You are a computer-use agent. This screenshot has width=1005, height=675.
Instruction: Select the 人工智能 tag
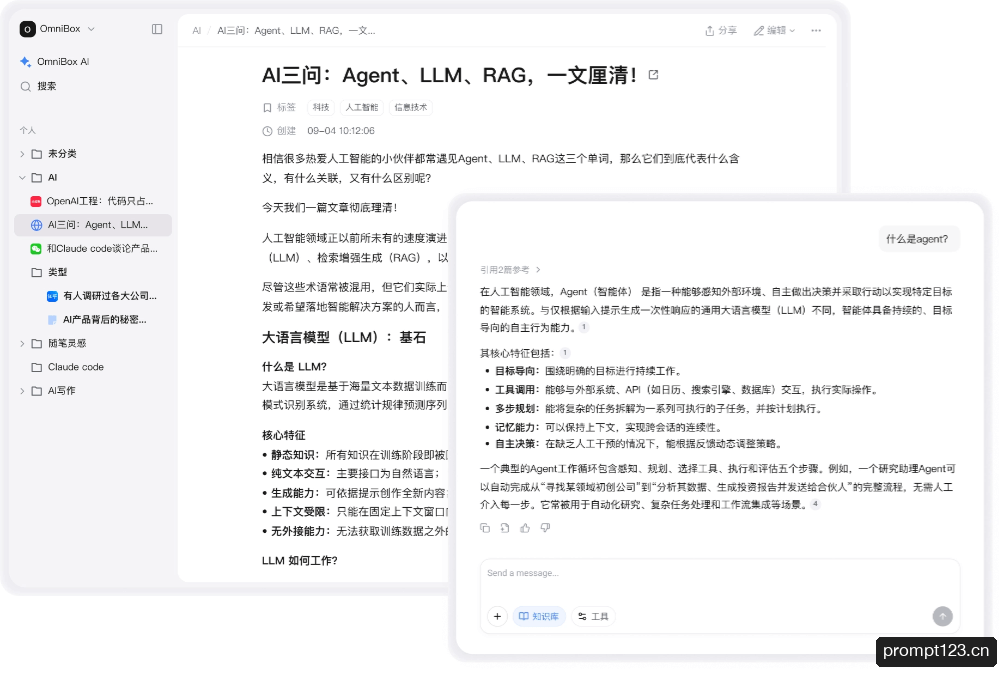(x=361, y=108)
